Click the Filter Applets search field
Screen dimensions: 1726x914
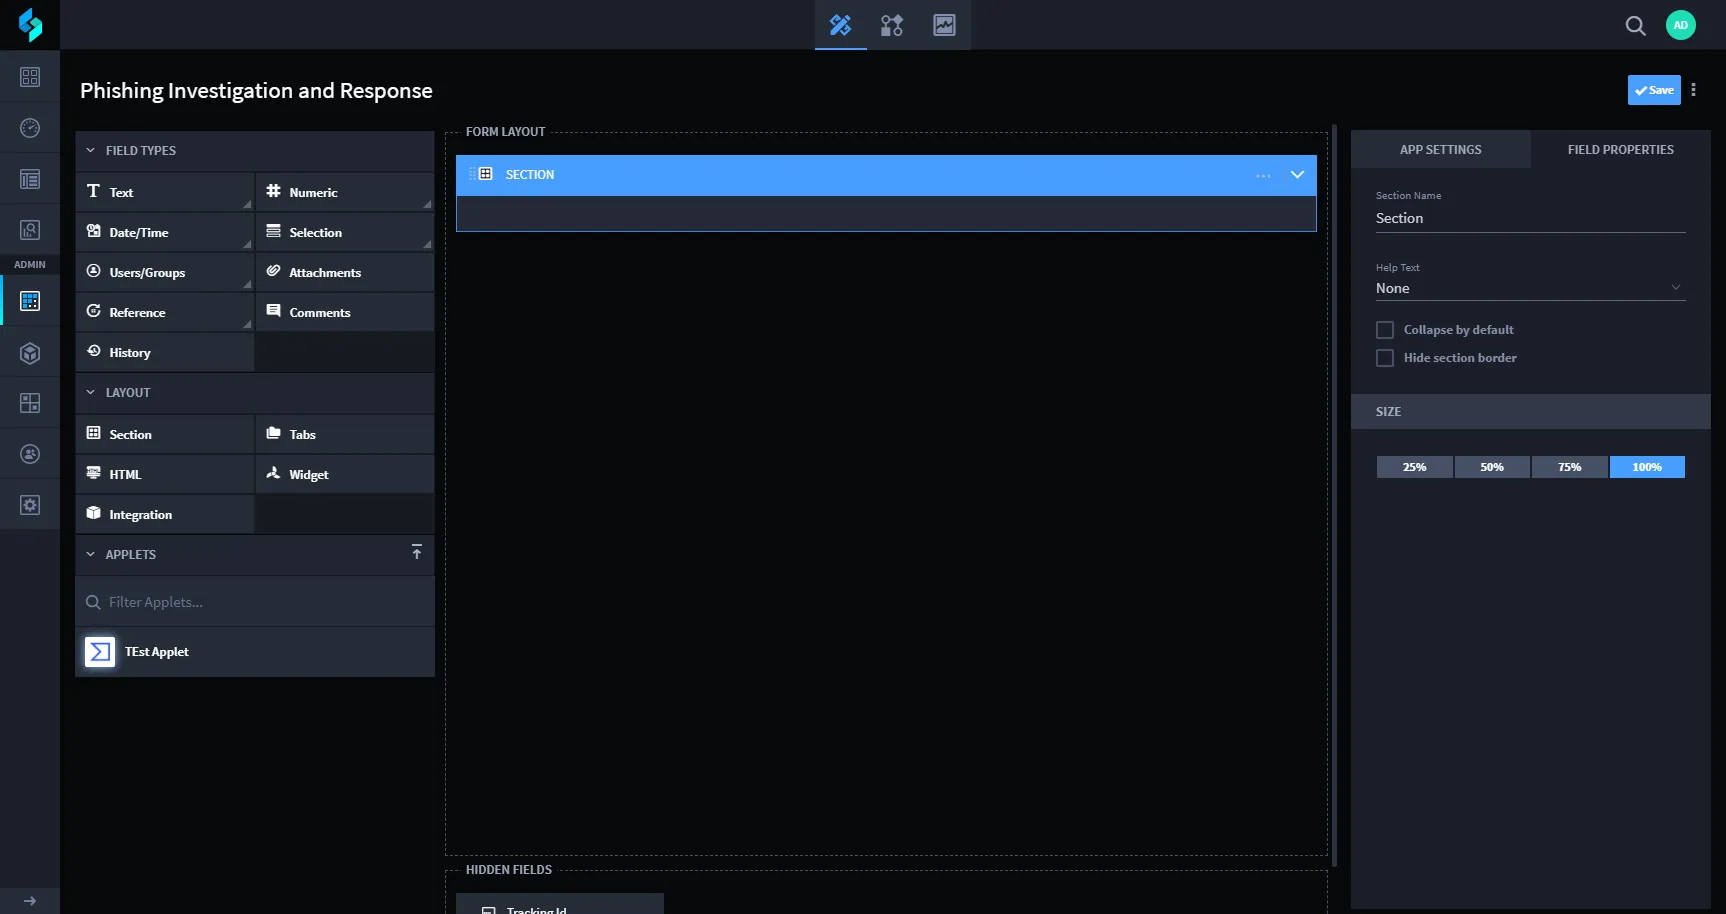click(x=255, y=602)
